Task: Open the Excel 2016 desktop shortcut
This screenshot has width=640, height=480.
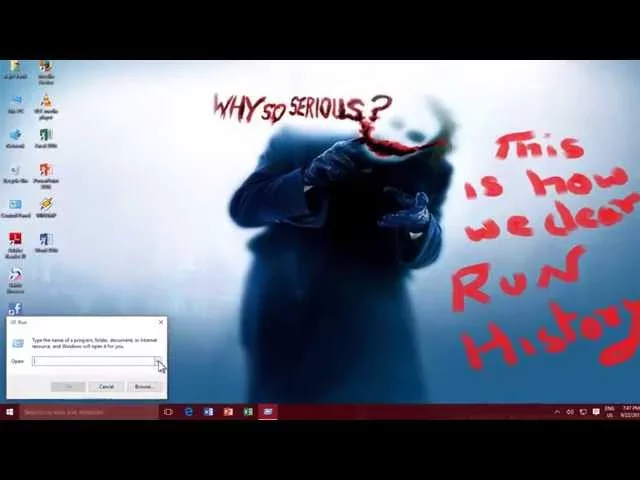Action: (46, 139)
